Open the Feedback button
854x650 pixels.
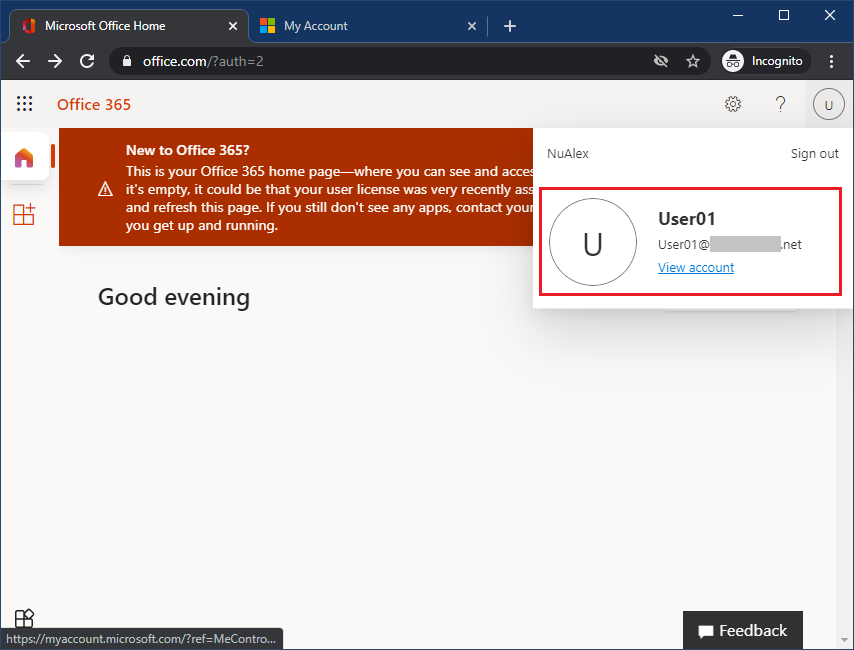pos(742,630)
